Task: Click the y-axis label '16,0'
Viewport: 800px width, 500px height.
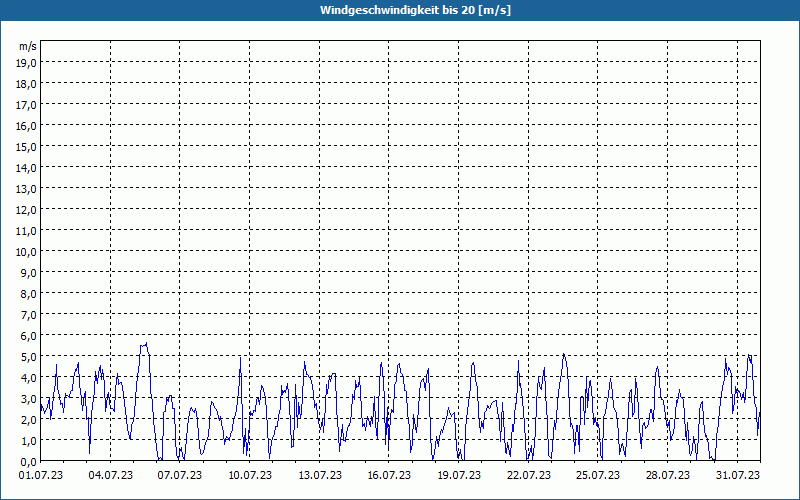Action: pos(27,126)
